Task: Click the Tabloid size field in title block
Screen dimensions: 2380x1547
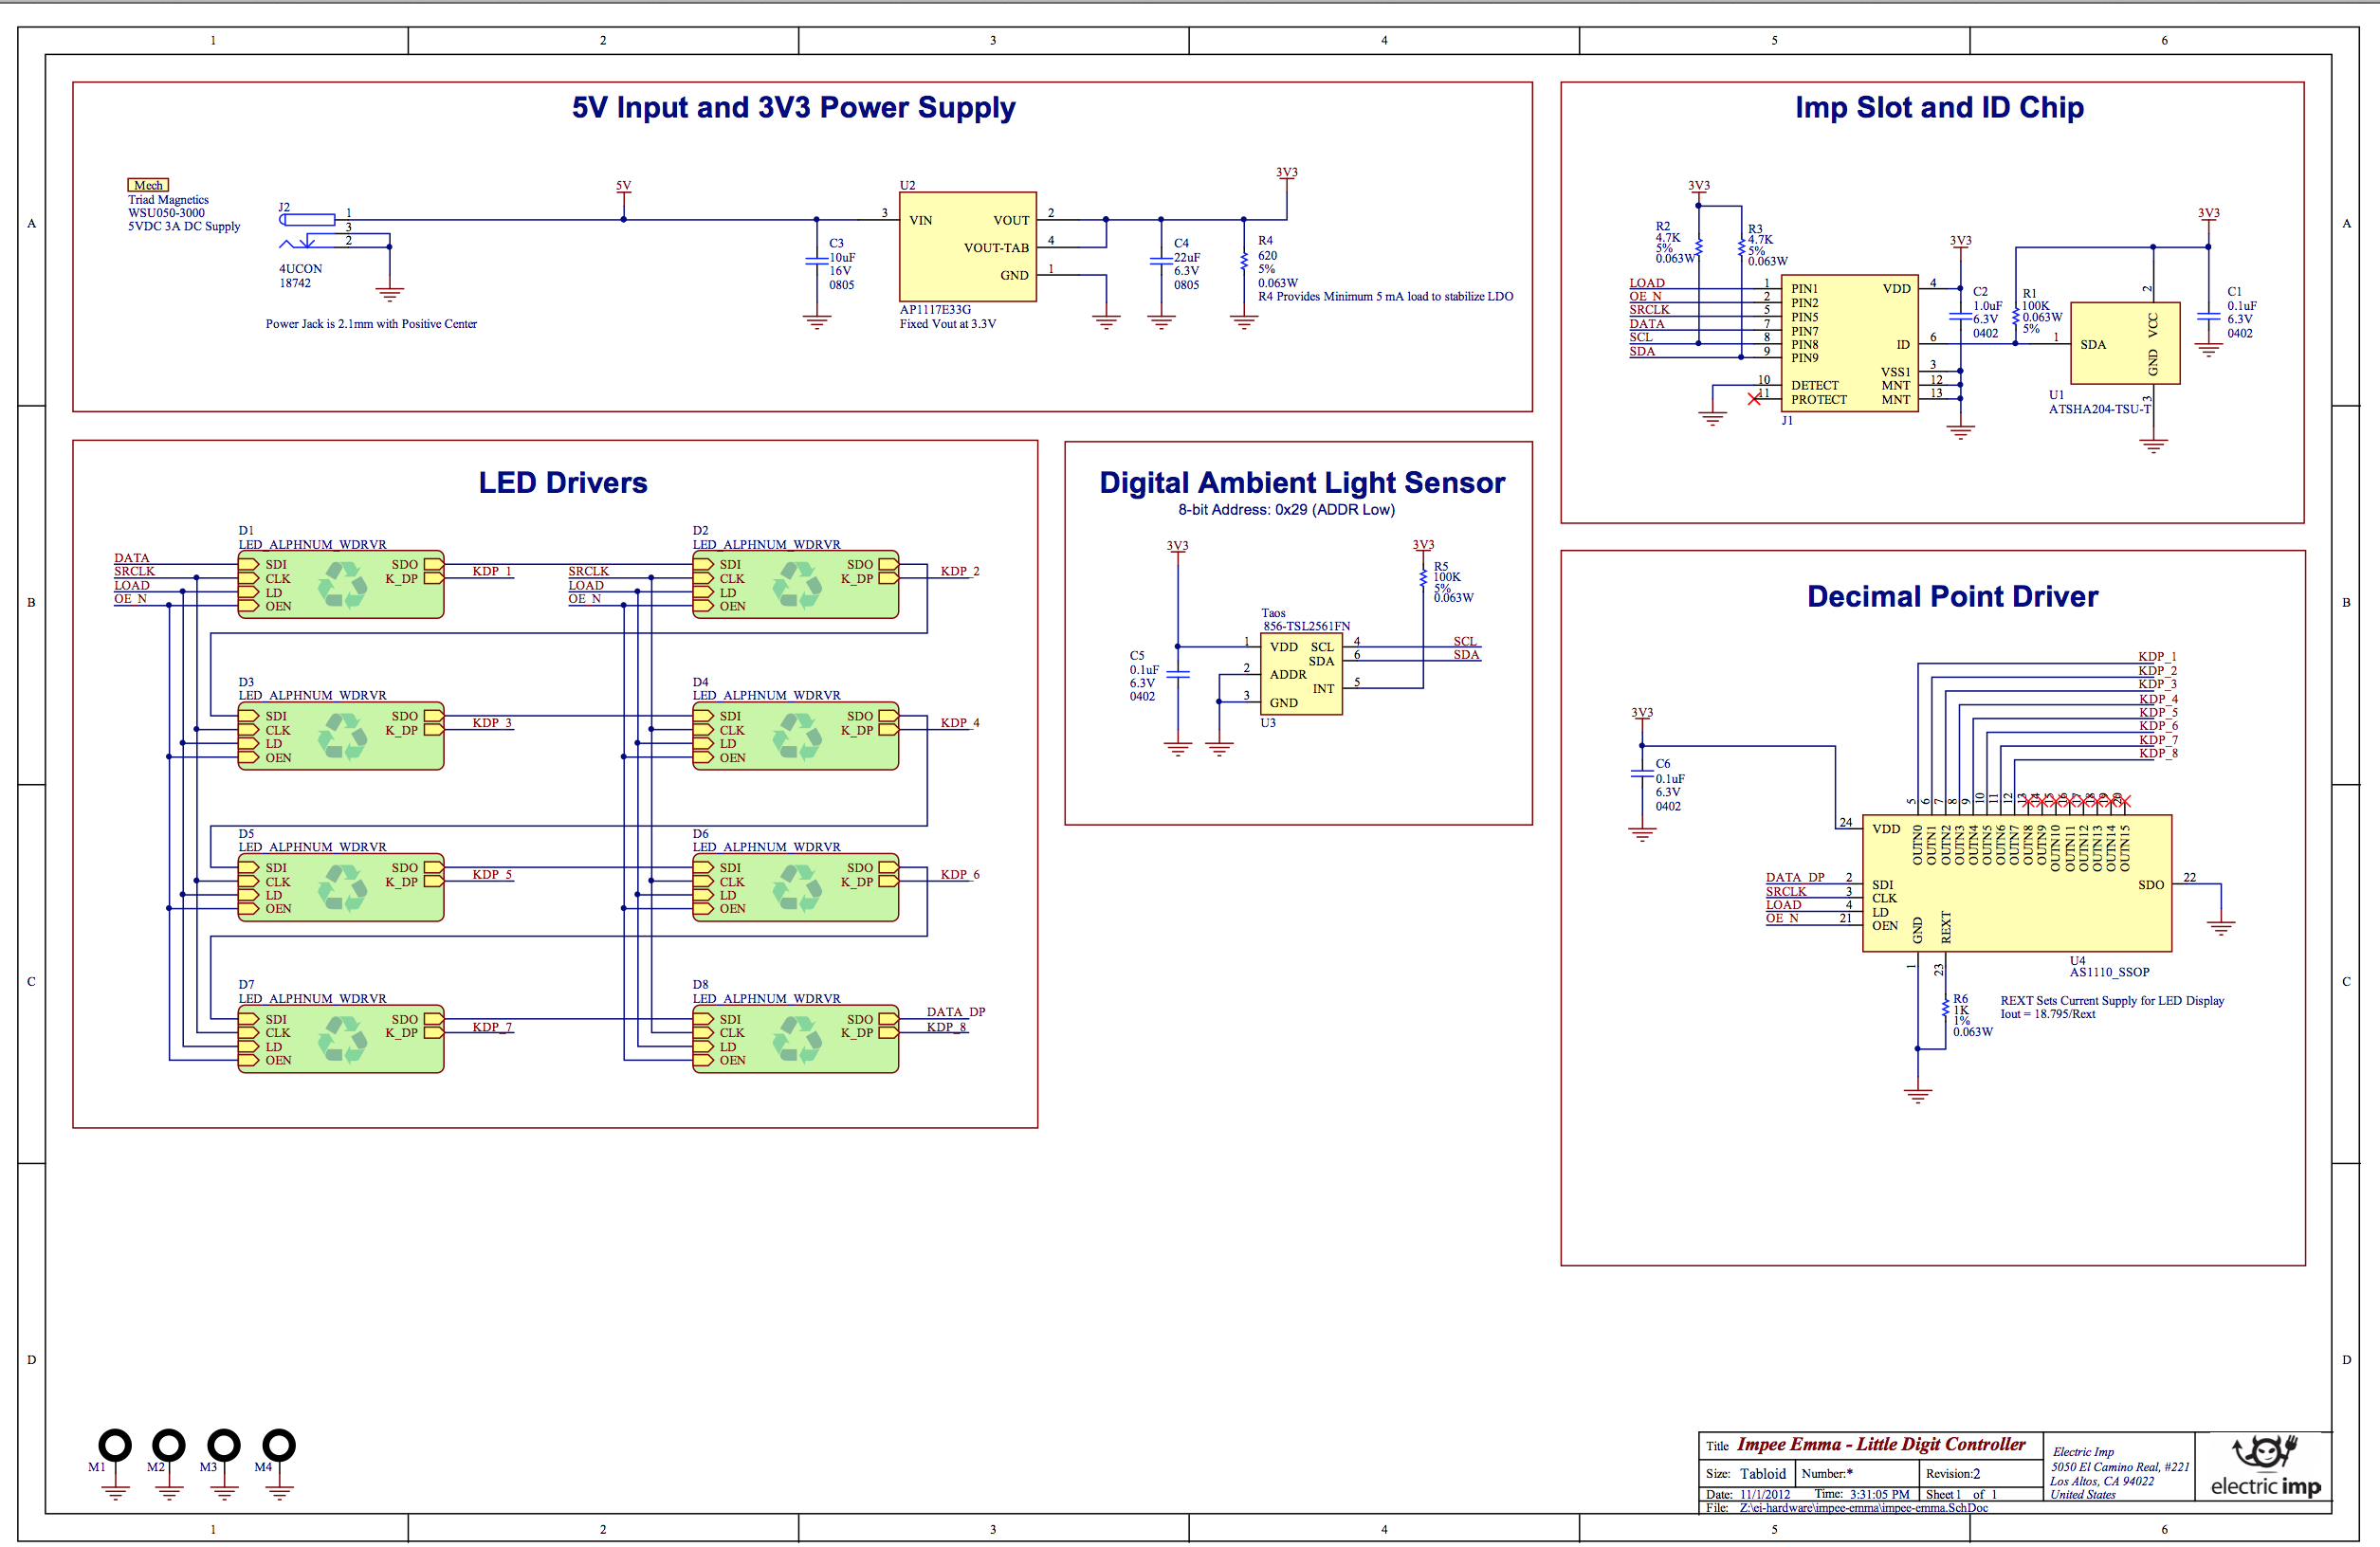Action: coord(1762,1473)
